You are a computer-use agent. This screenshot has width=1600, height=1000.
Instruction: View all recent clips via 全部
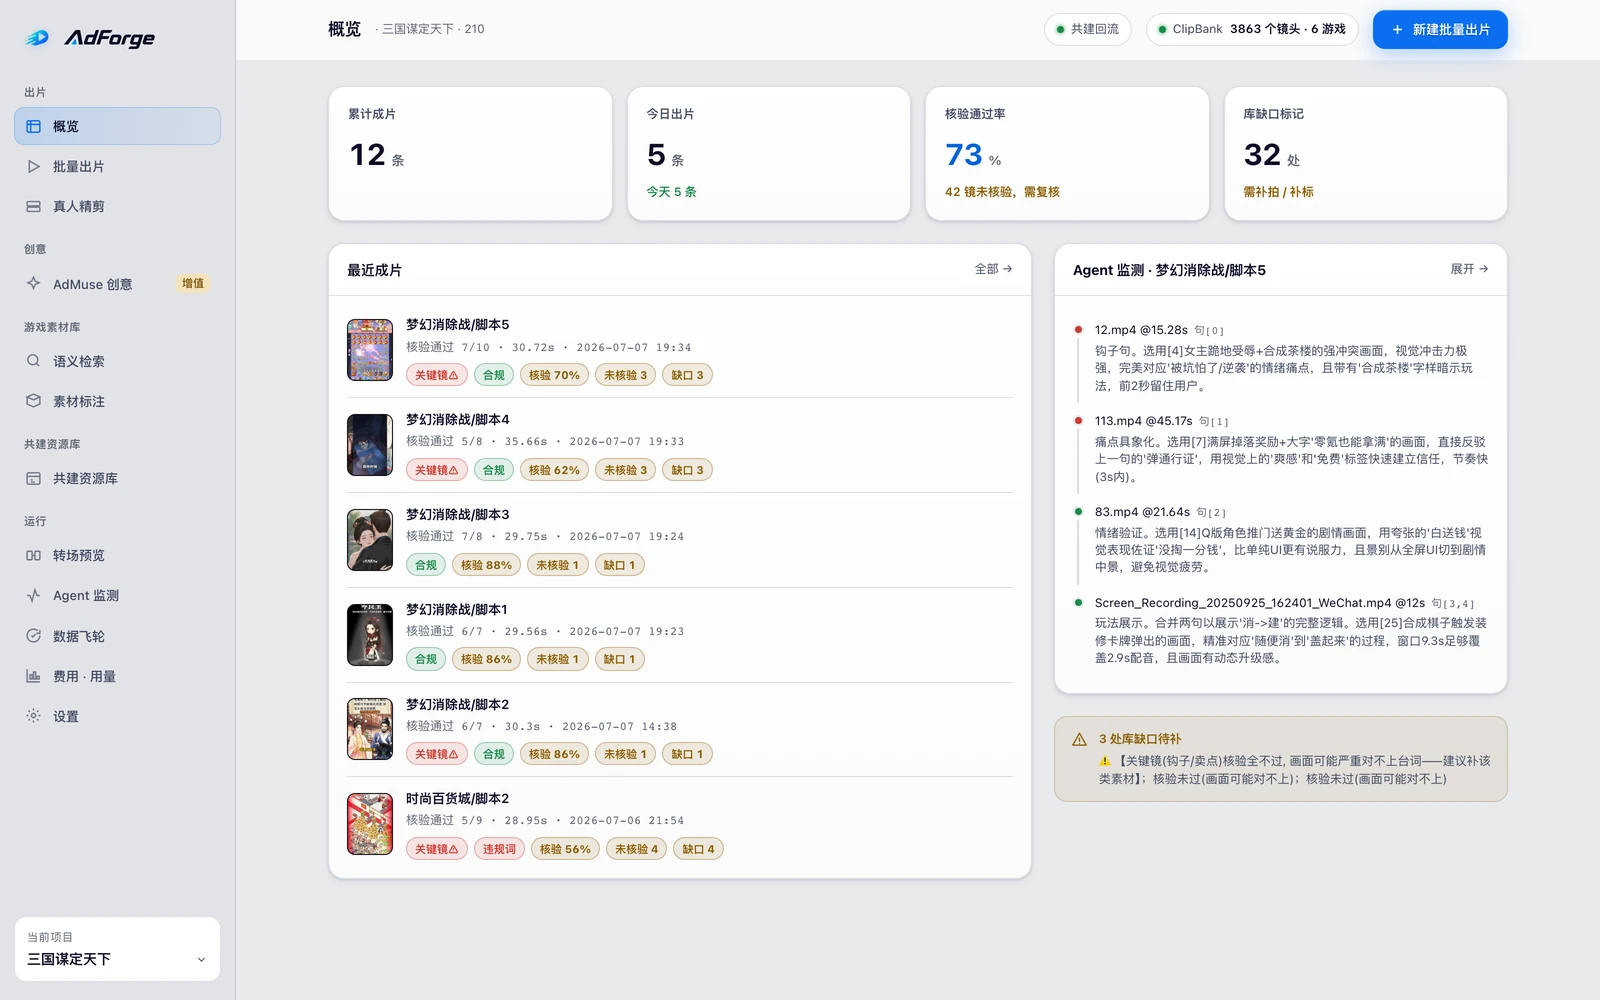[x=993, y=269]
